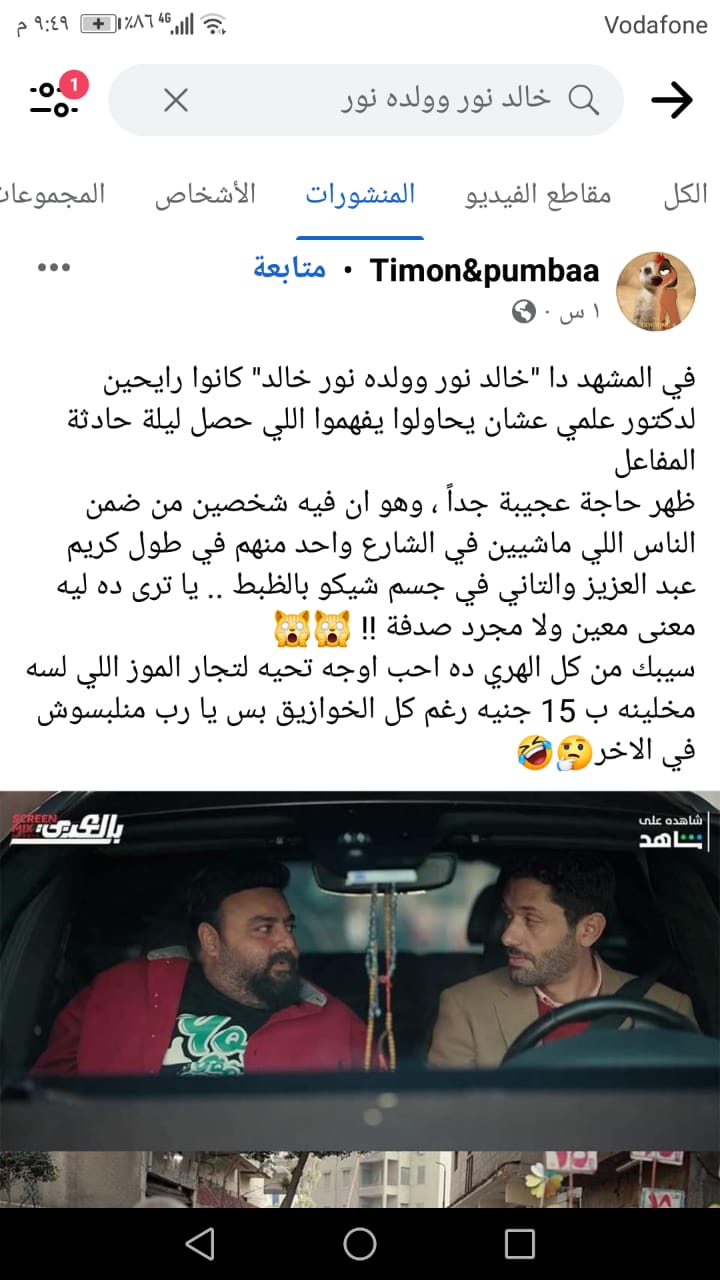
Task: Switch to the الكل tab
Action: 685,194
